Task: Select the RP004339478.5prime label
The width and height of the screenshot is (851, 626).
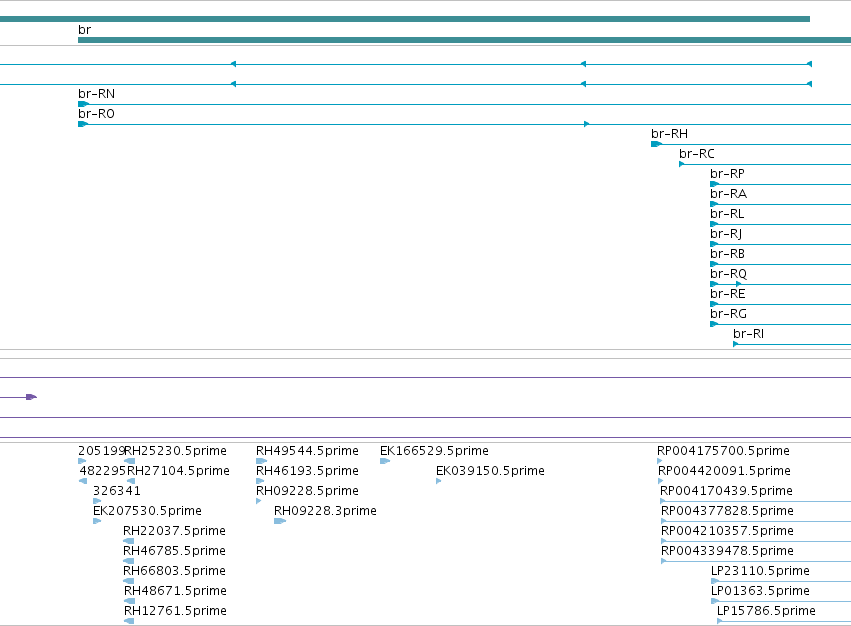Action: [727, 551]
